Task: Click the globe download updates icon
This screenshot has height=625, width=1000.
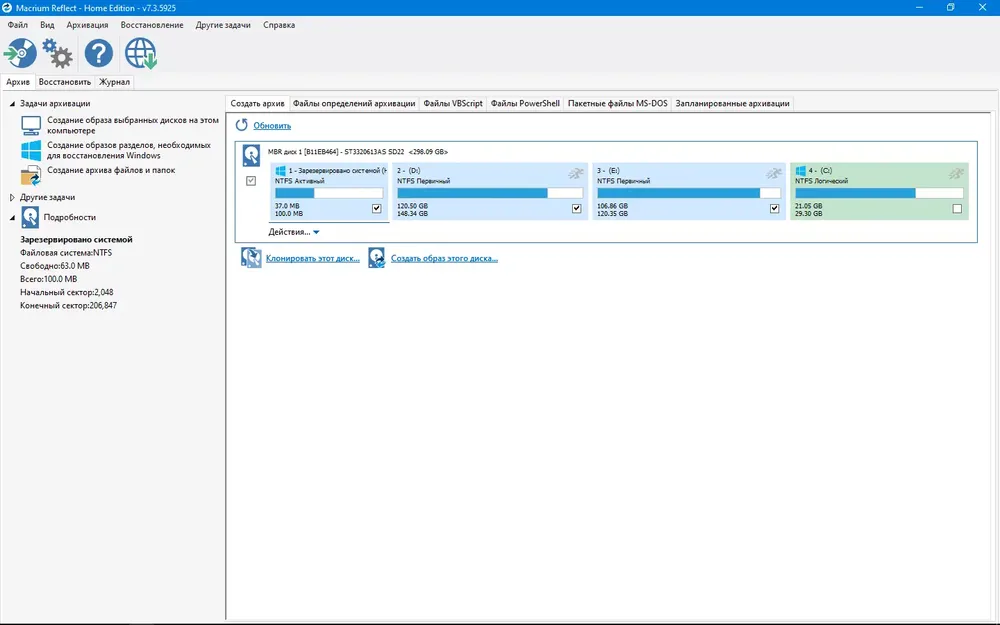Action: (x=141, y=53)
